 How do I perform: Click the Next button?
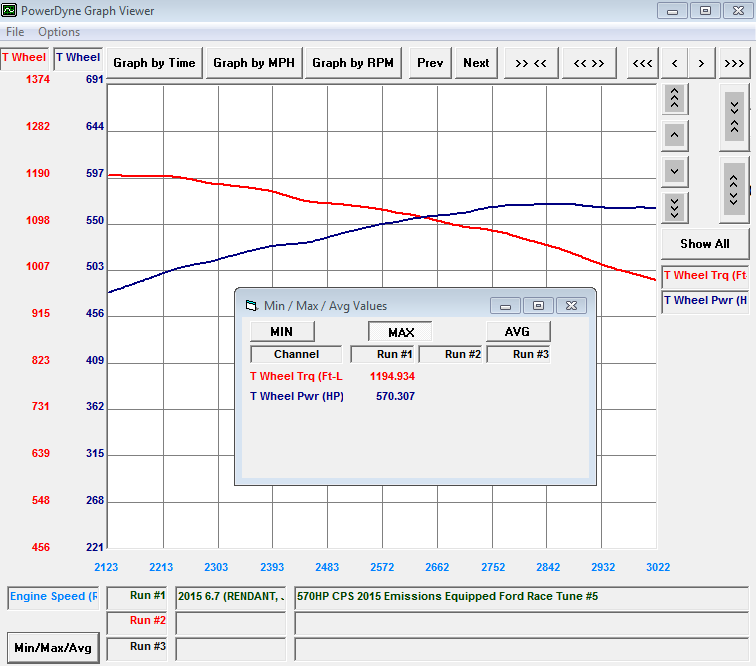(476, 63)
